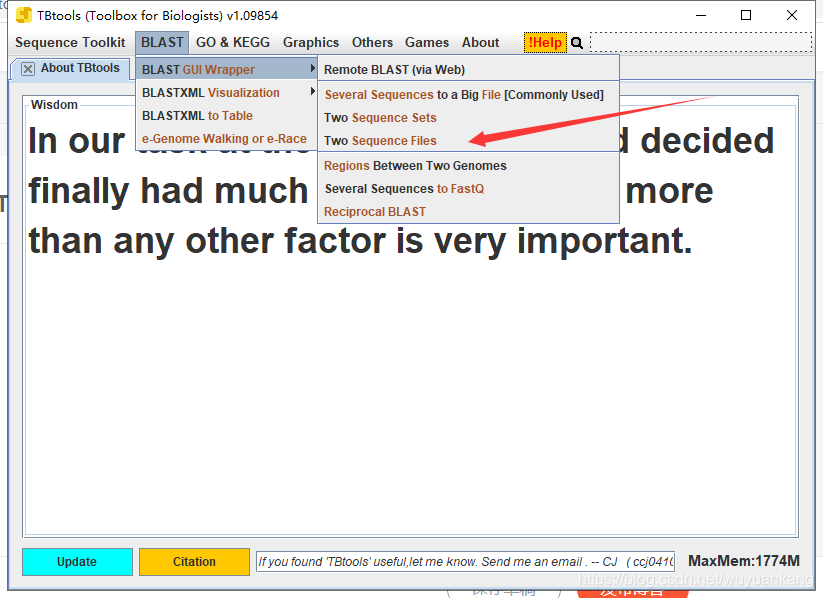Select Several Sequences to a Big File

468,95
